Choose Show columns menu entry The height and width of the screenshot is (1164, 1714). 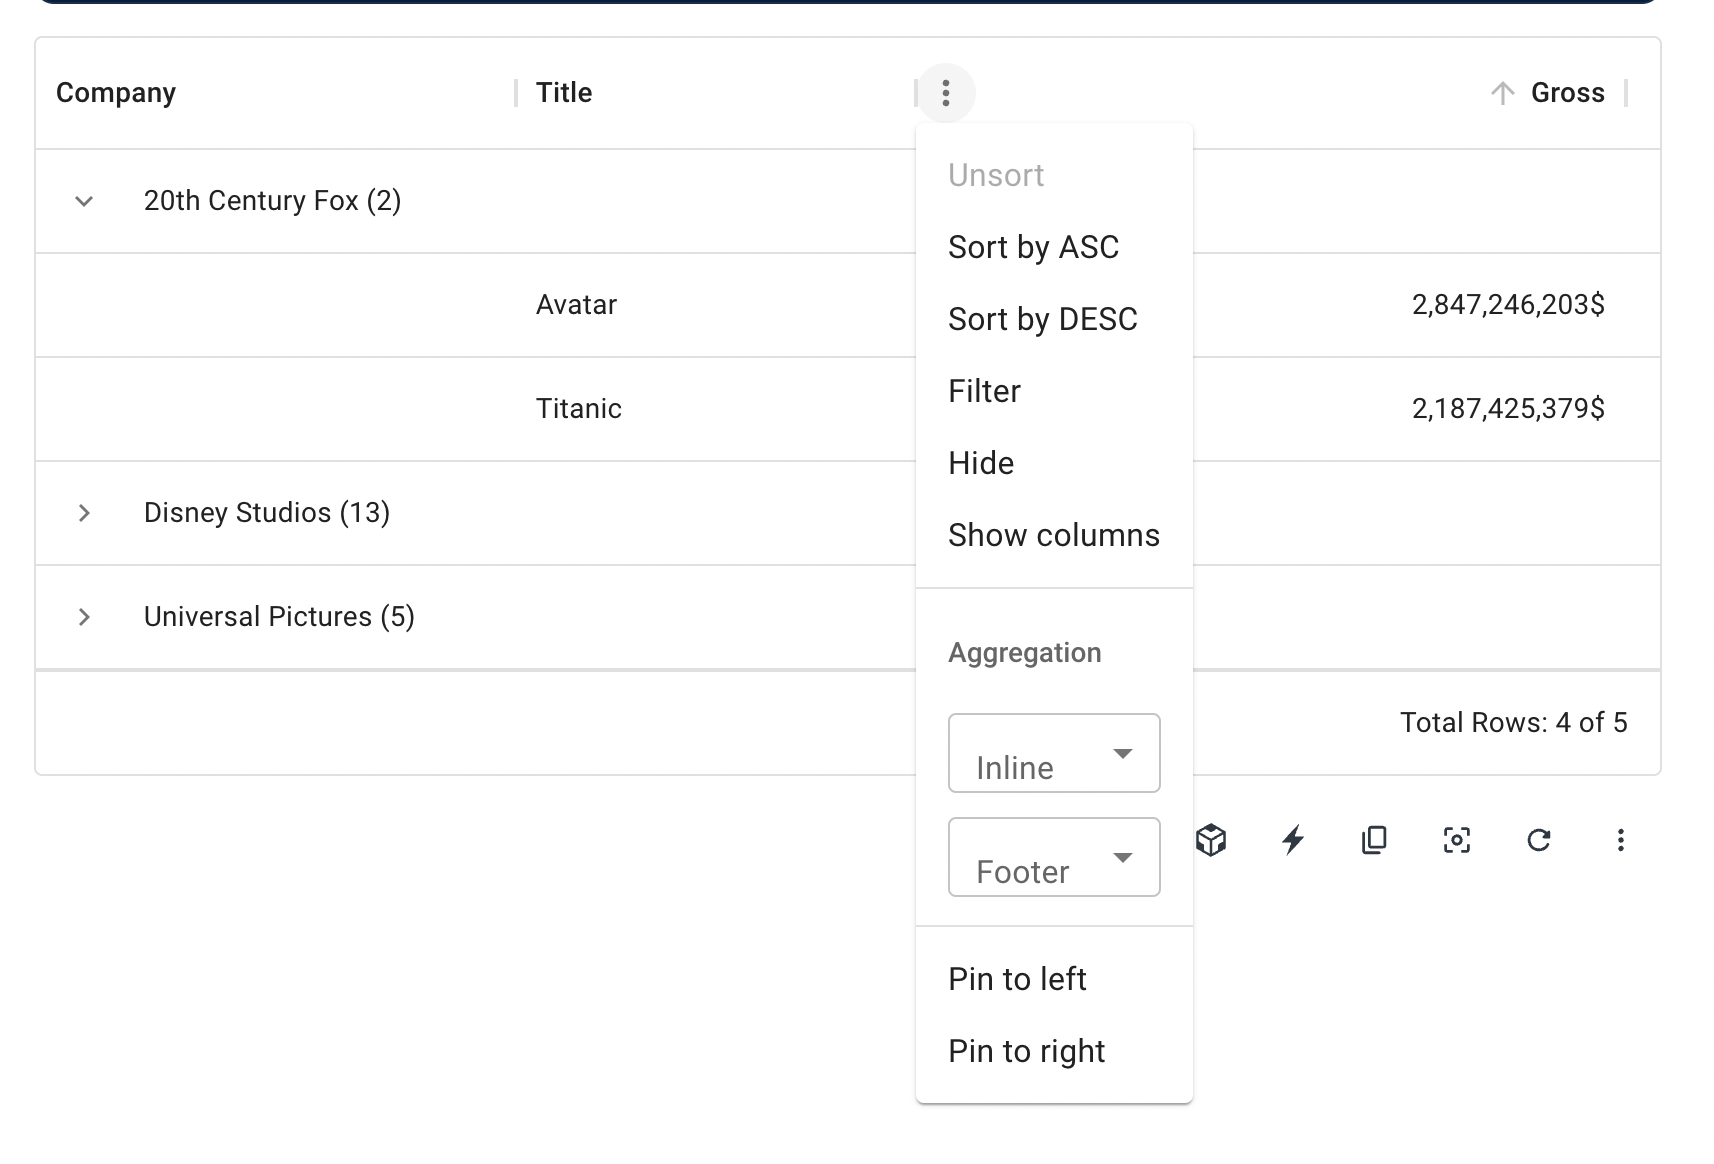(x=1054, y=535)
